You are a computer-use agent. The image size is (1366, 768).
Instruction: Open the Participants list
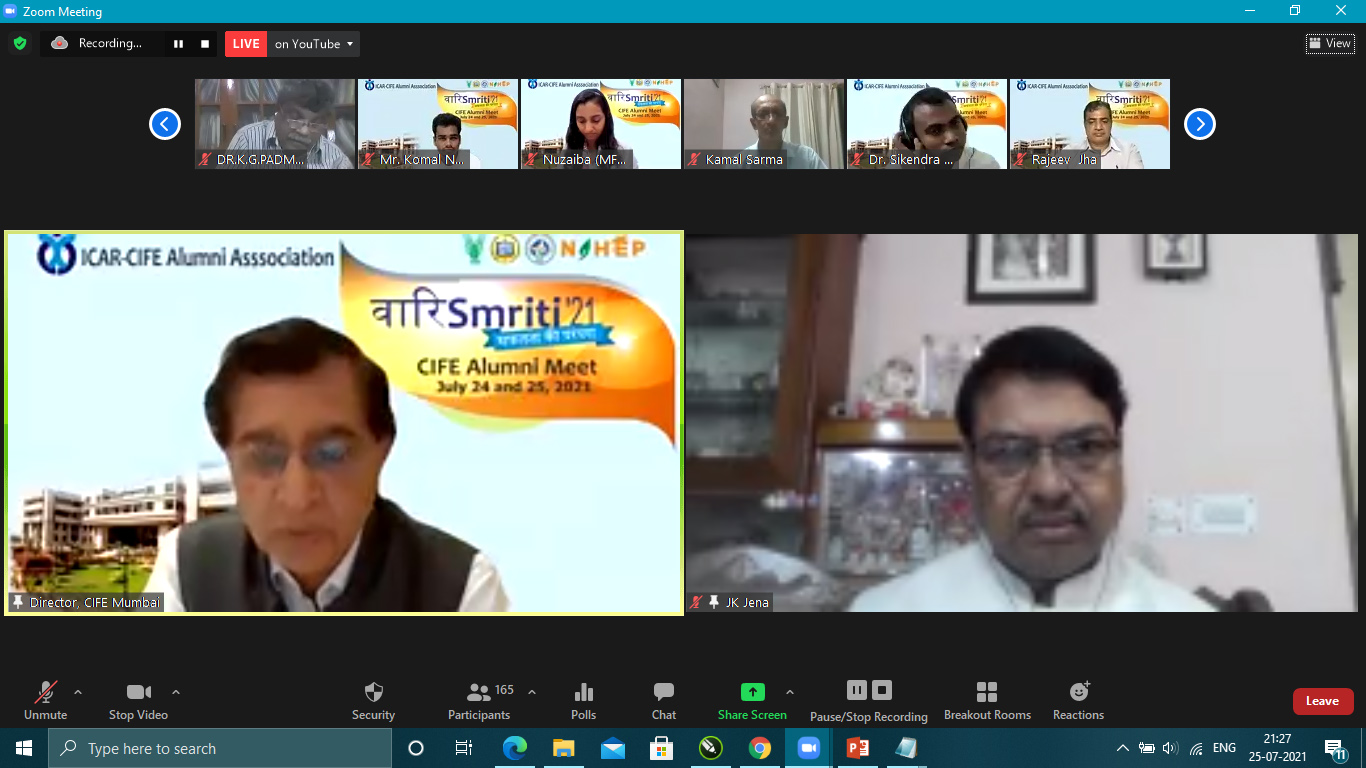click(480, 700)
